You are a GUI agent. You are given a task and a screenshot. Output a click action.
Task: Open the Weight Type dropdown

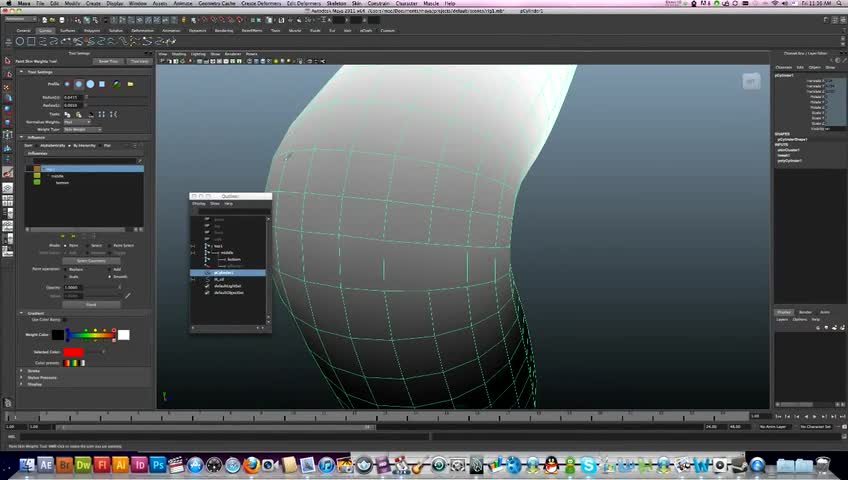83,129
